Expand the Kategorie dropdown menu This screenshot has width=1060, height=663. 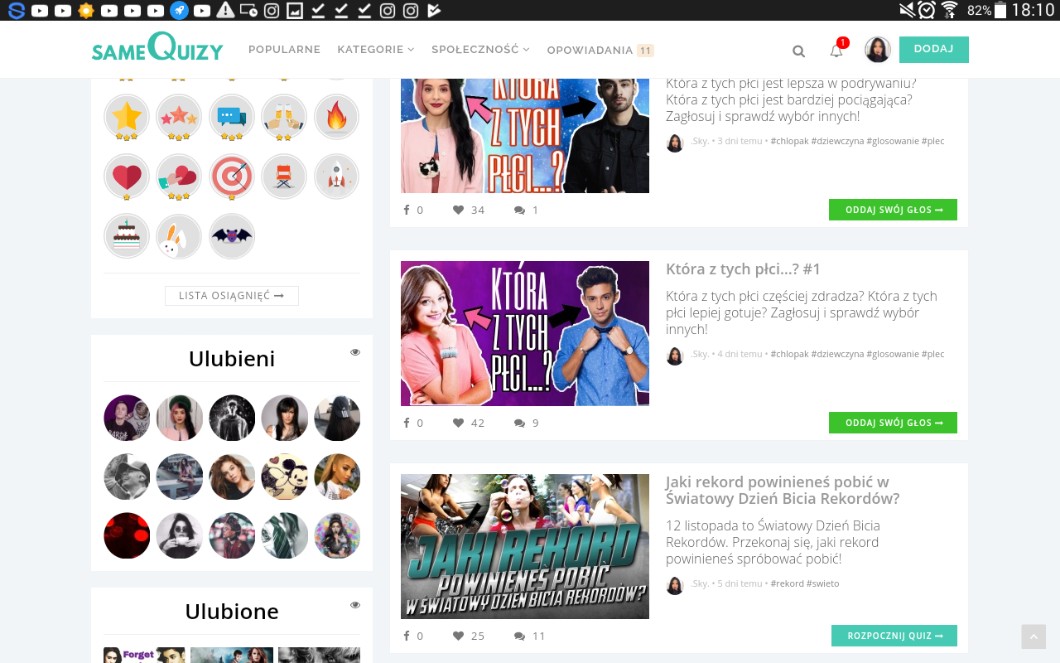[375, 50]
